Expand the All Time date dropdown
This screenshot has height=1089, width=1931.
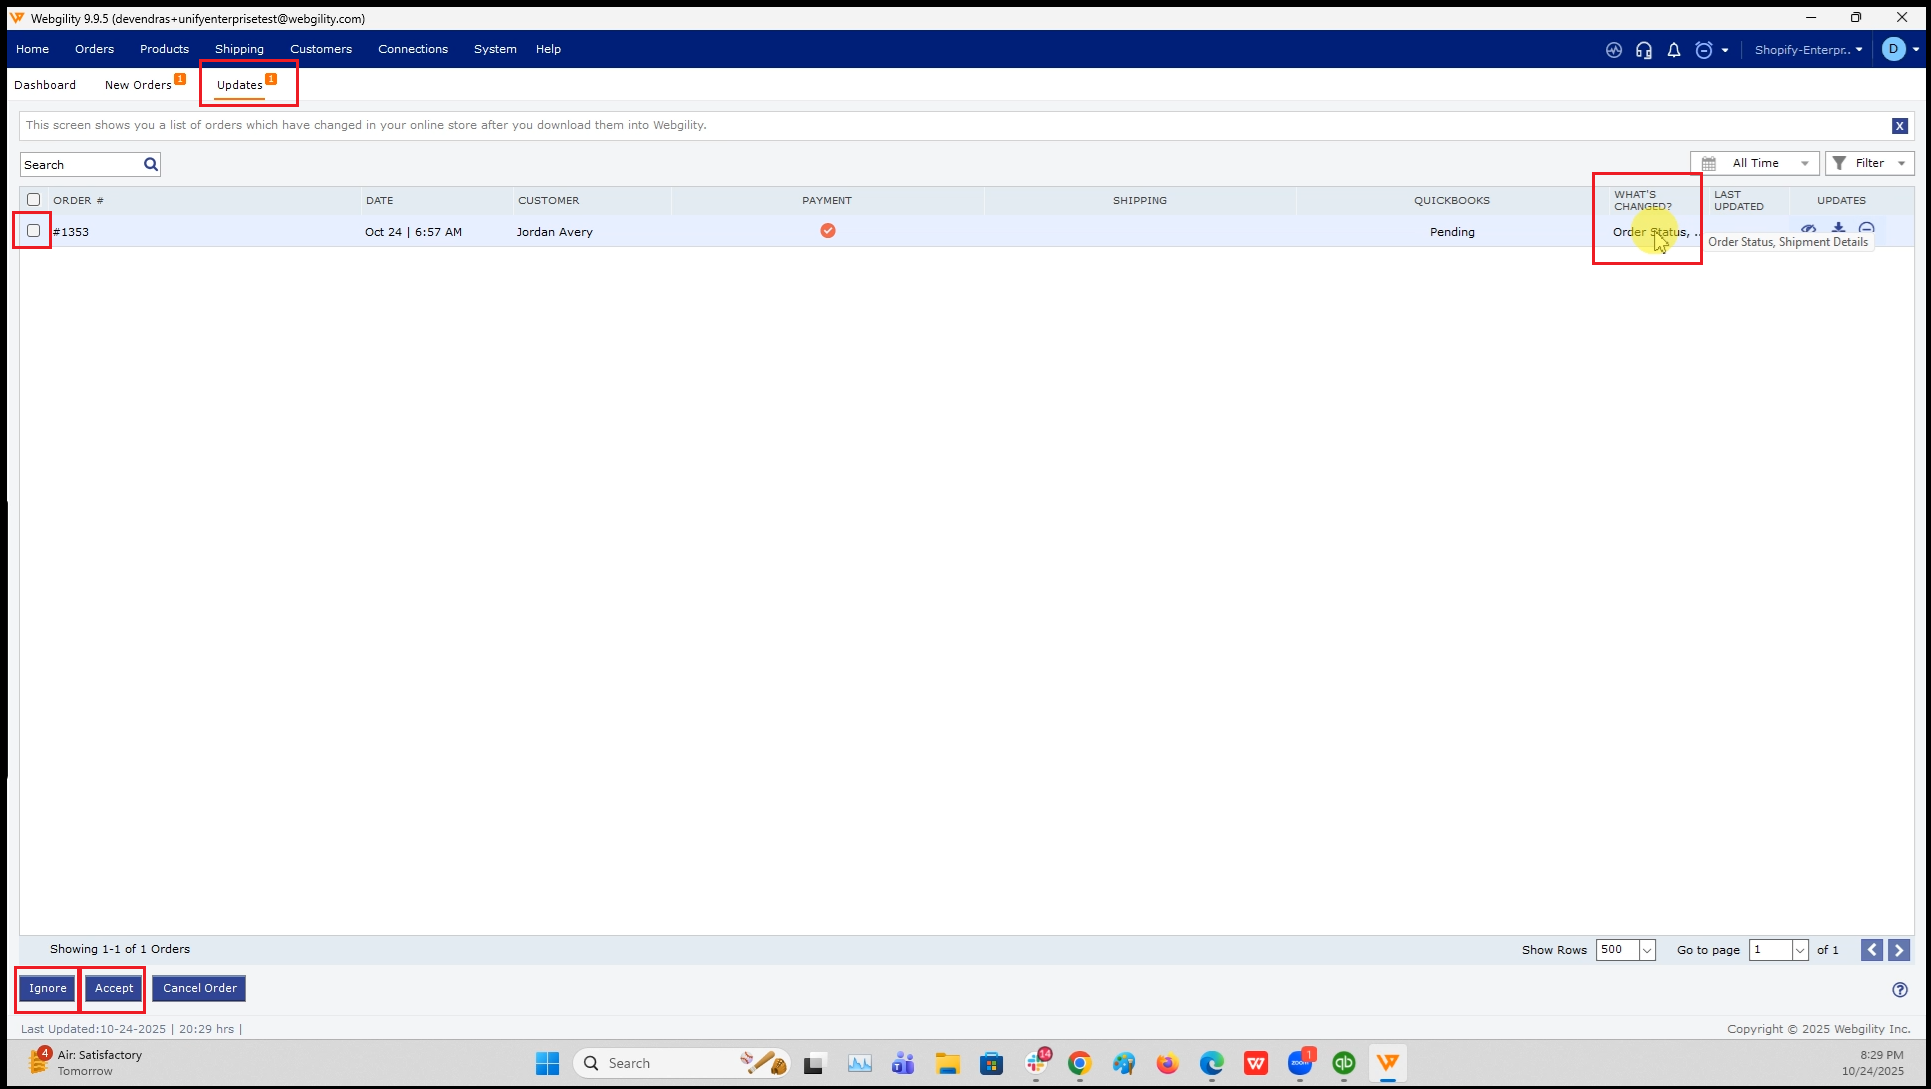coord(1754,163)
